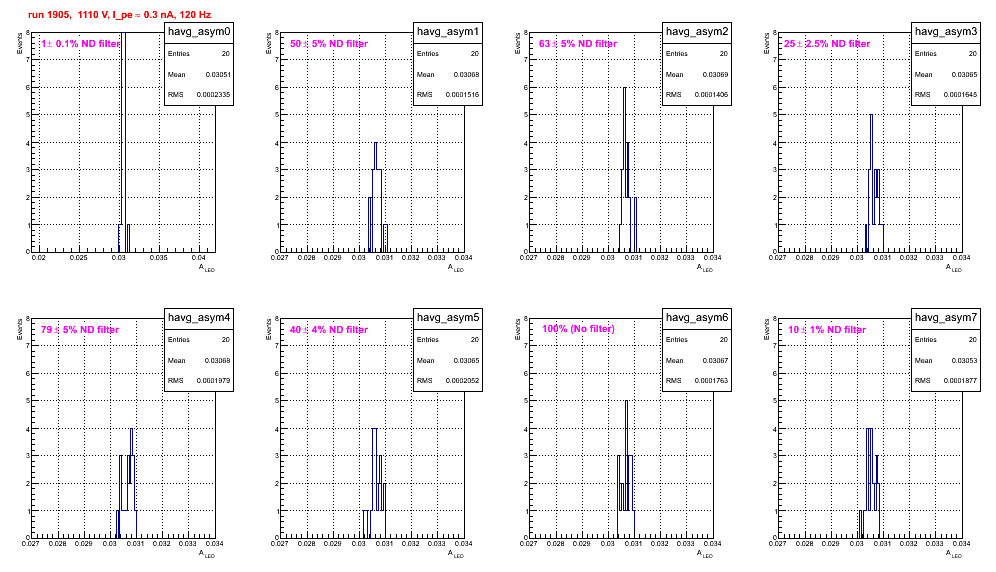Image resolution: width=996 pixels, height=572 pixels.
Task: Select the havg_asym5 histogram title
Action: (448, 317)
